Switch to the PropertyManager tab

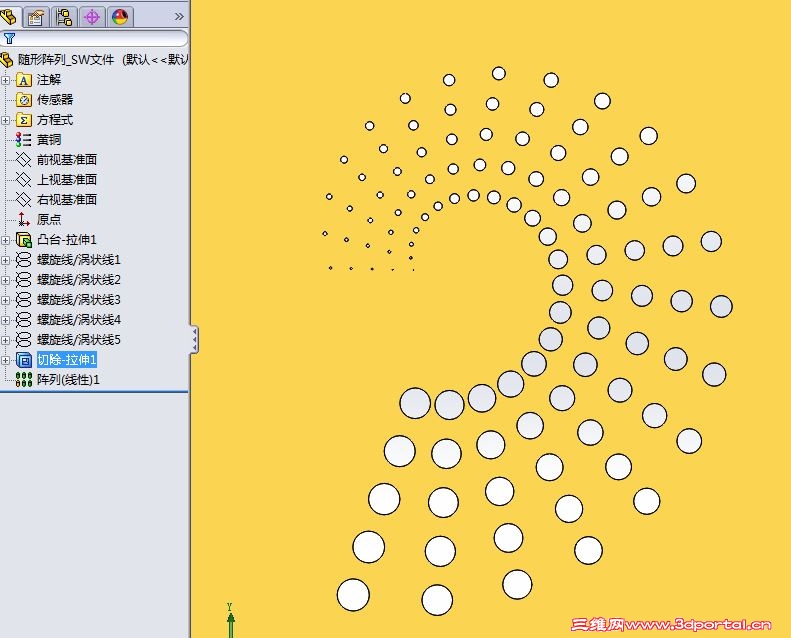pos(36,17)
